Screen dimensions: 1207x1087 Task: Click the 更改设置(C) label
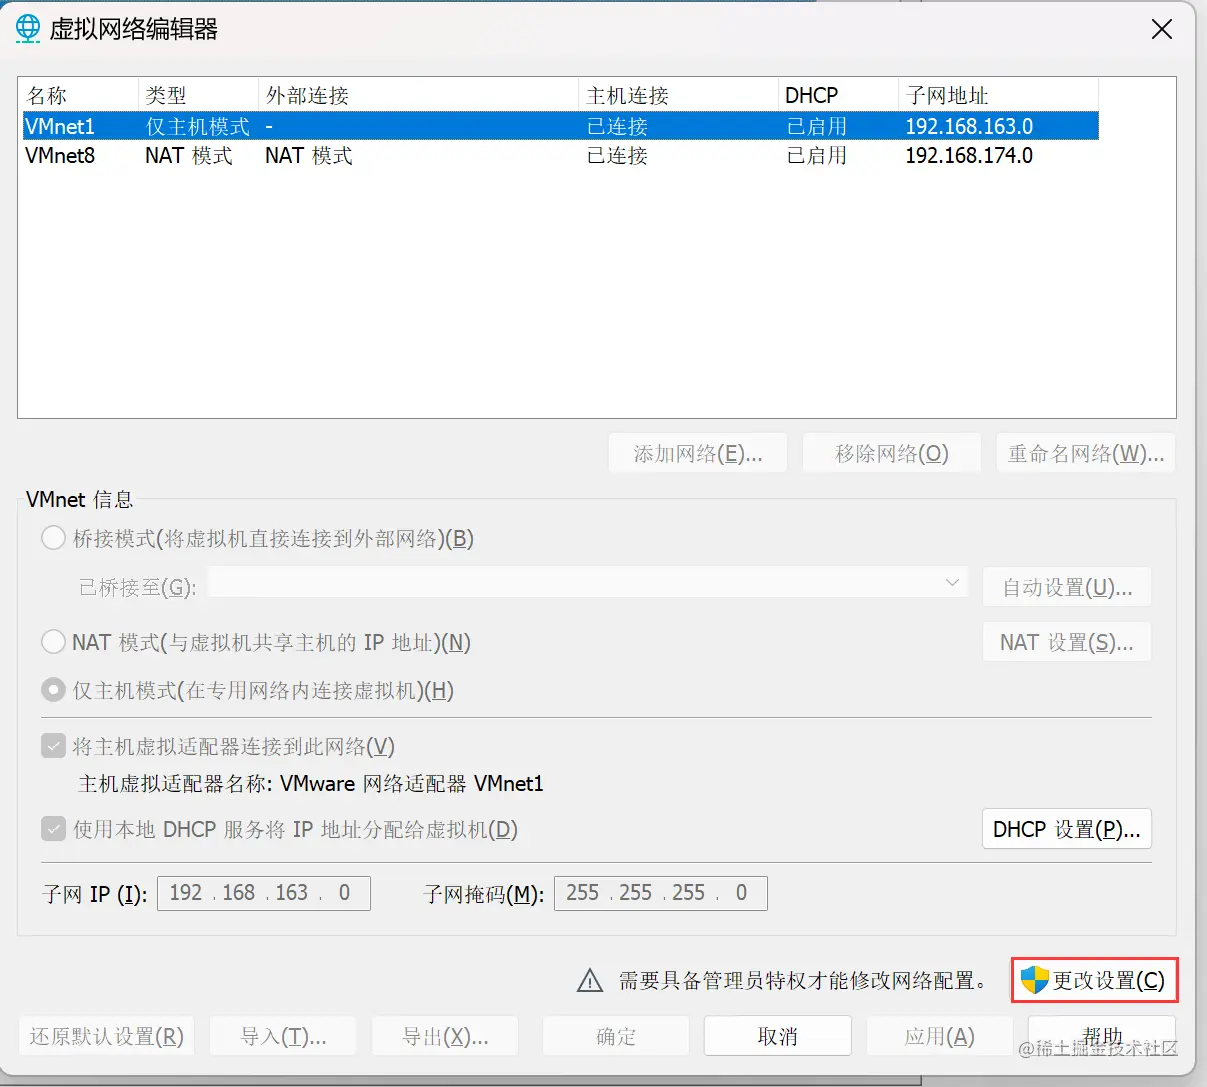[1109, 980]
